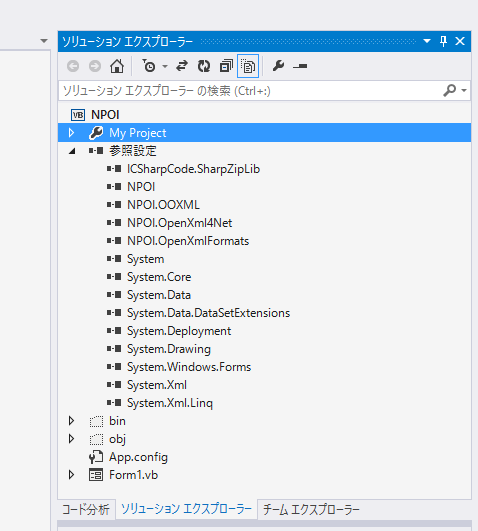Select System.Core reference
The height and width of the screenshot is (531, 478).
(x=159, y=277)
